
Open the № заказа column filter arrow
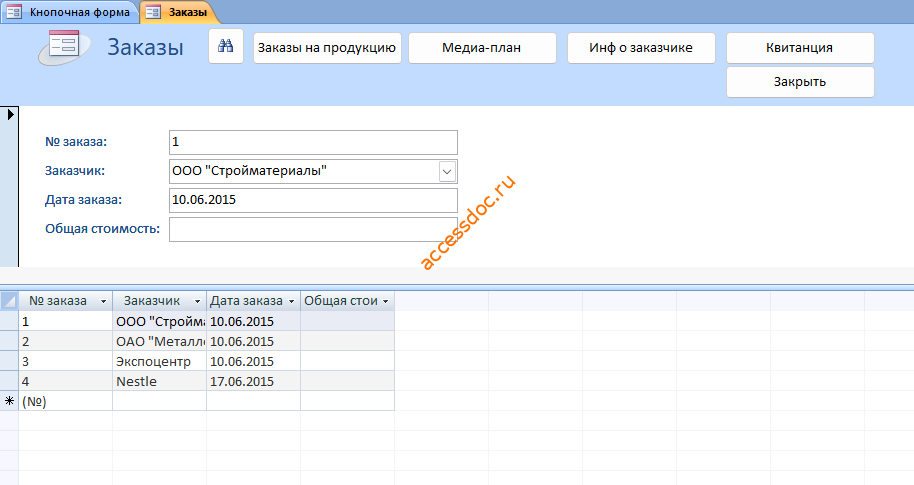103,301
